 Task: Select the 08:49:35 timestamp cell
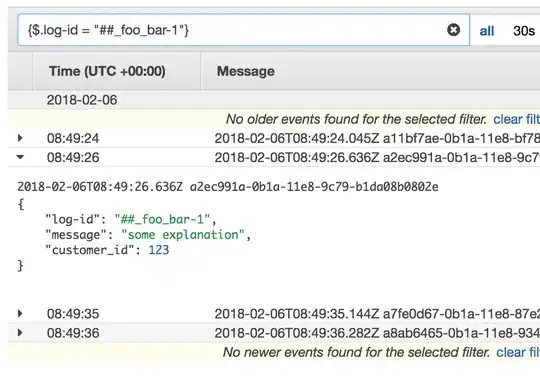(x=73, y=314)
